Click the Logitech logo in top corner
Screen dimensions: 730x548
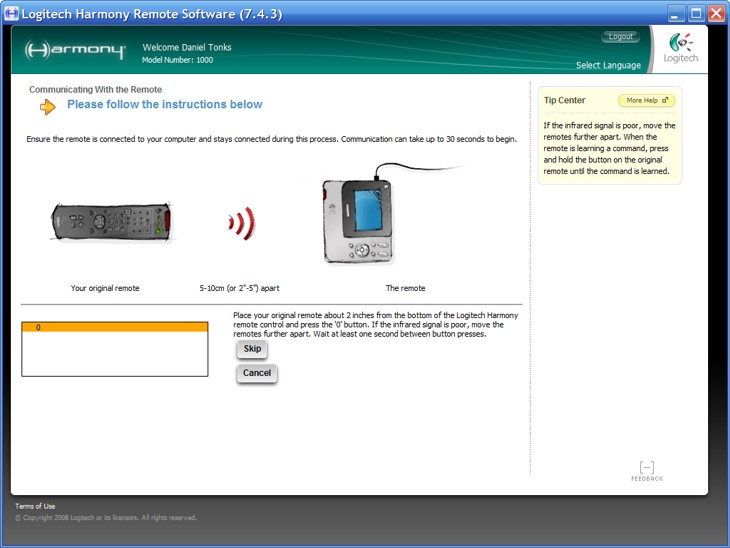click(681, 48)
